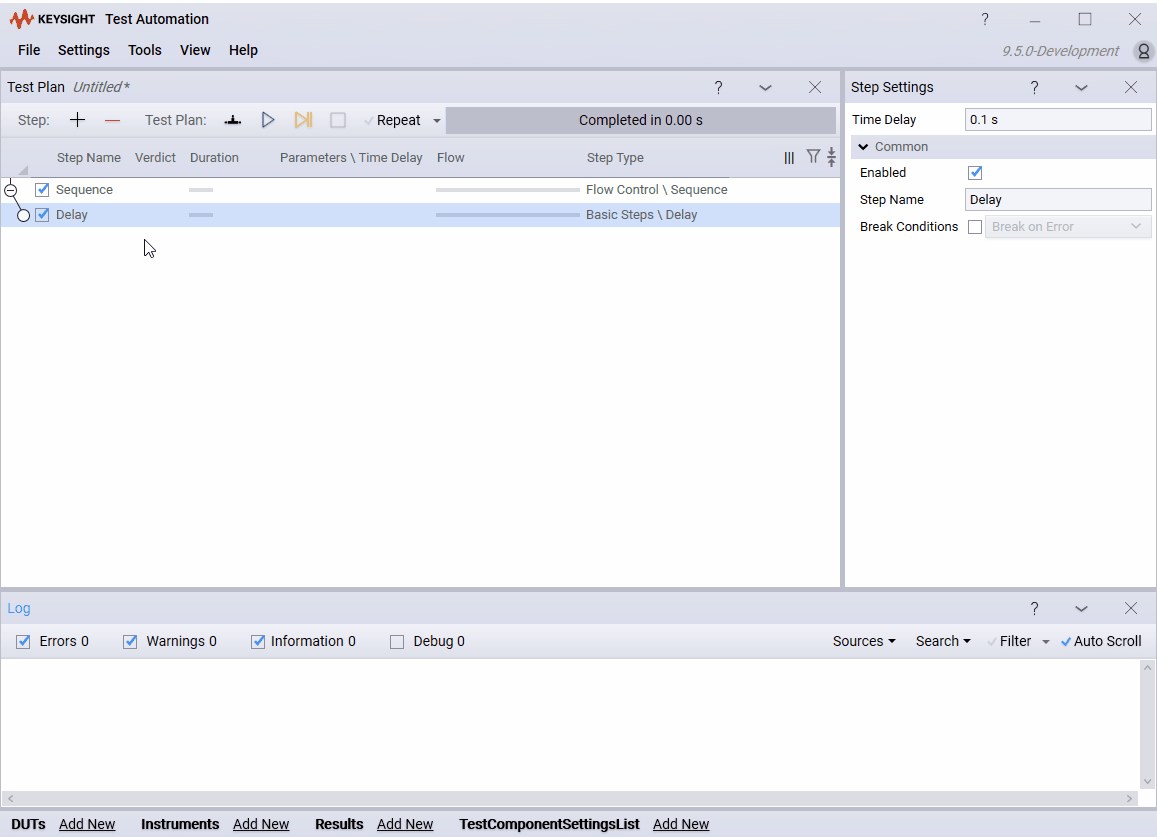Open the Filter dropdown arrow in Log

(x=1046, y=642)
